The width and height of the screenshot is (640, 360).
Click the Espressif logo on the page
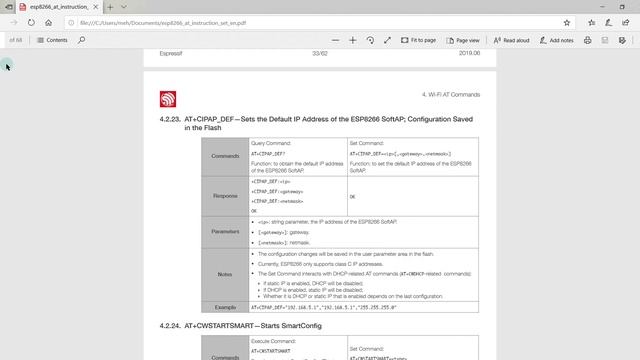tap(168, 99)
